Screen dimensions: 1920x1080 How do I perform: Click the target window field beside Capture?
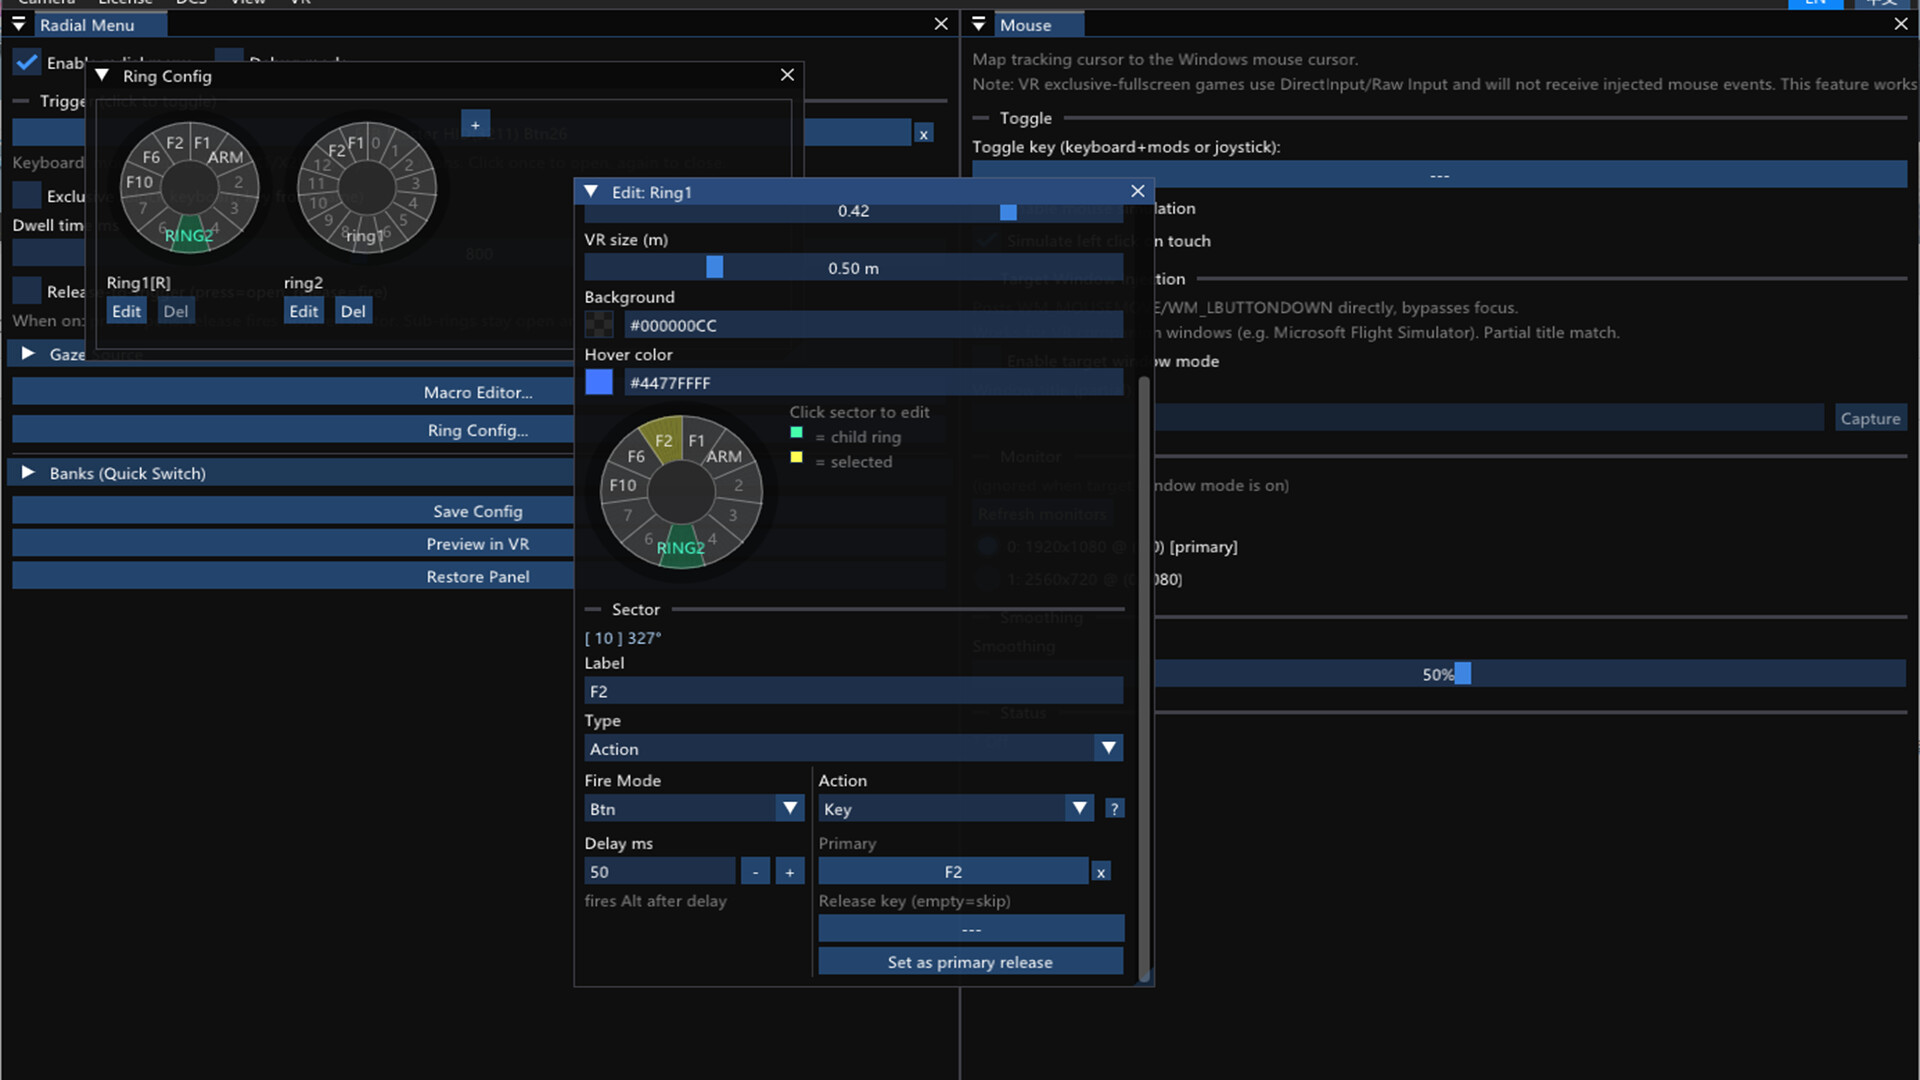tap(1490, 418)
